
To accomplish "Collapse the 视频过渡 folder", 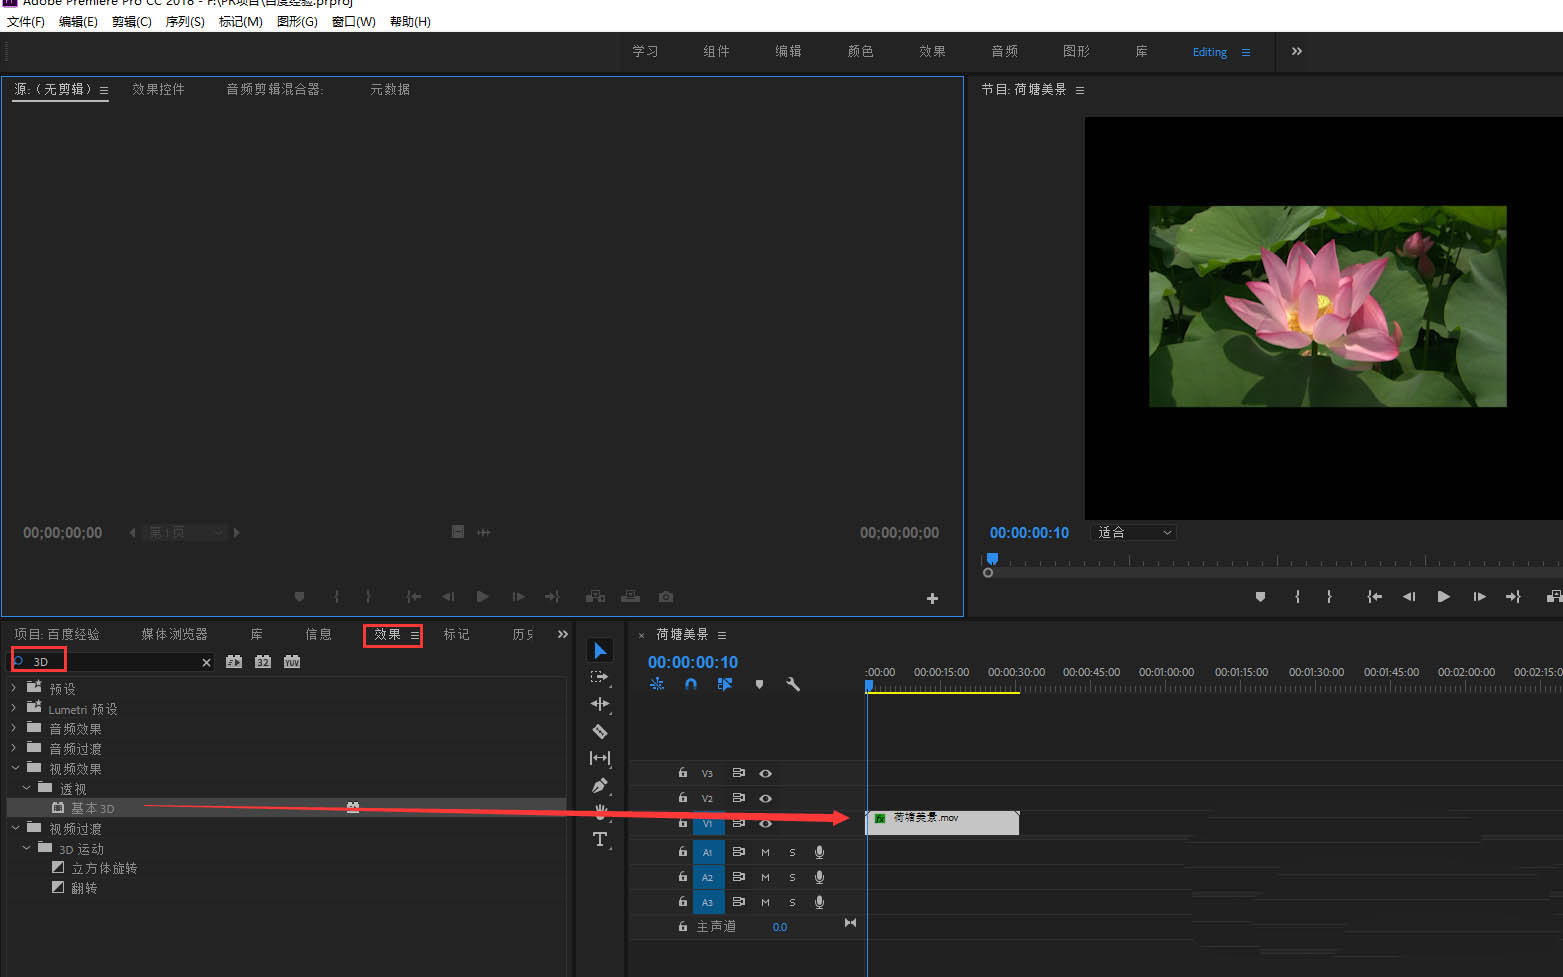I will tap(15, 828).
